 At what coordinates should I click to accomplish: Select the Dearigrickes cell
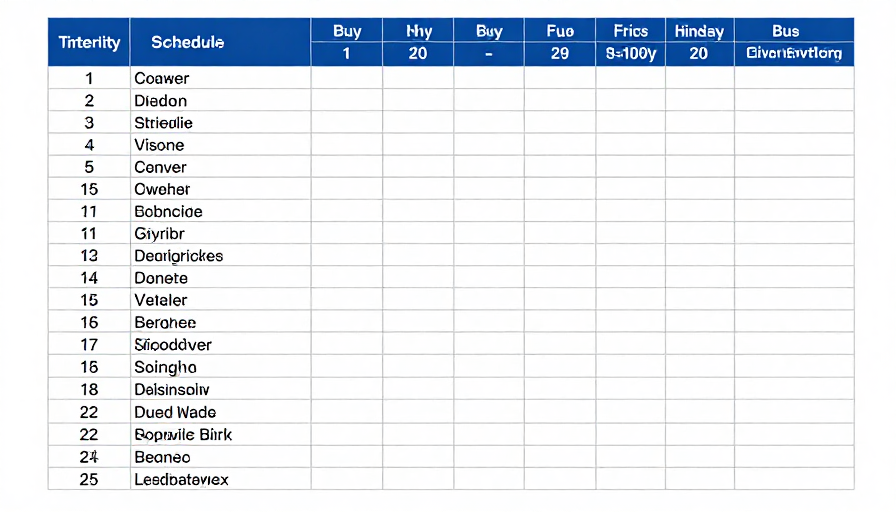pyautogui.click(x=221, y=255)
